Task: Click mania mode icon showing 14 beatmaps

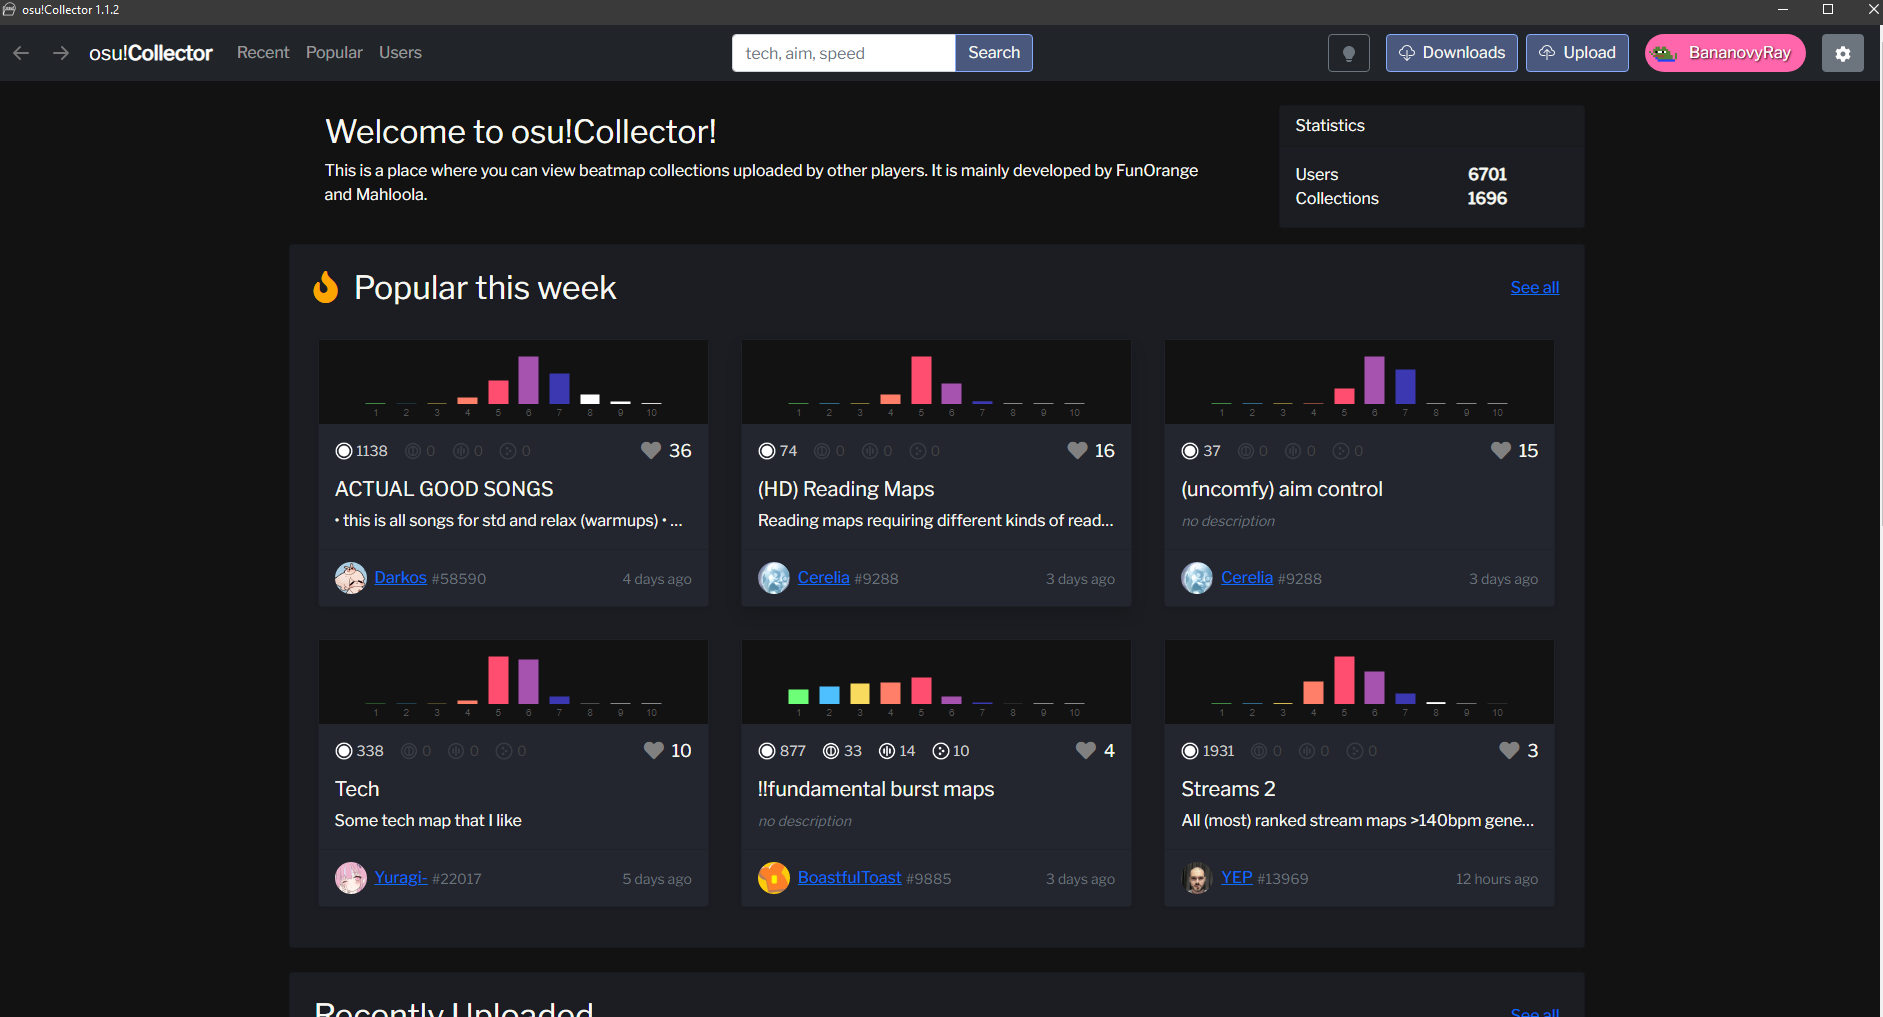Action: click(887, 751)
